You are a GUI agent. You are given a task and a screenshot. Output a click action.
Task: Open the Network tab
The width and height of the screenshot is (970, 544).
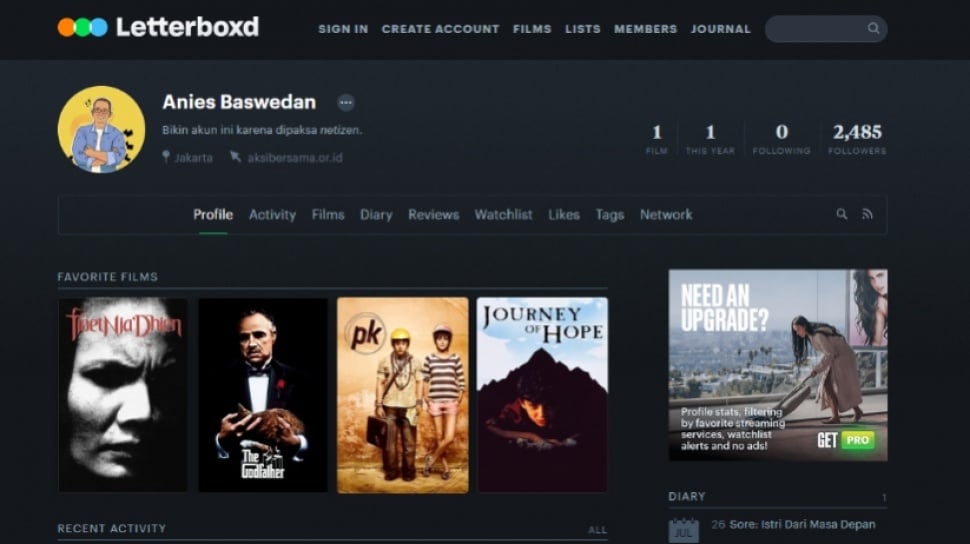point(666,215)
